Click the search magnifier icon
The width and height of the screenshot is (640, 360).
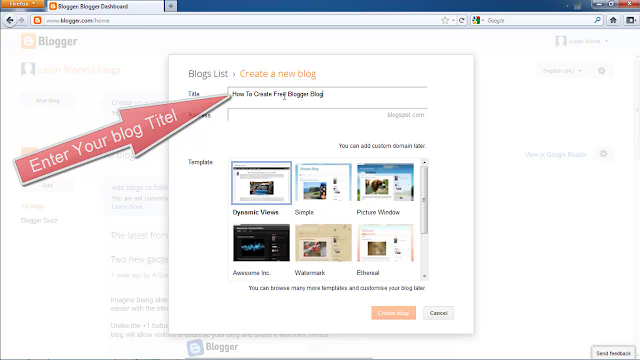598,20
